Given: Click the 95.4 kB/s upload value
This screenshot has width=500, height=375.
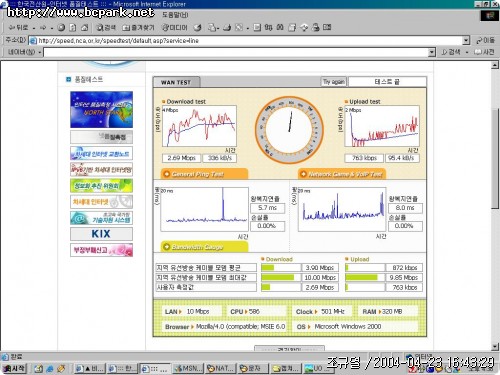Looking at the screenshot, I should 402,158.
